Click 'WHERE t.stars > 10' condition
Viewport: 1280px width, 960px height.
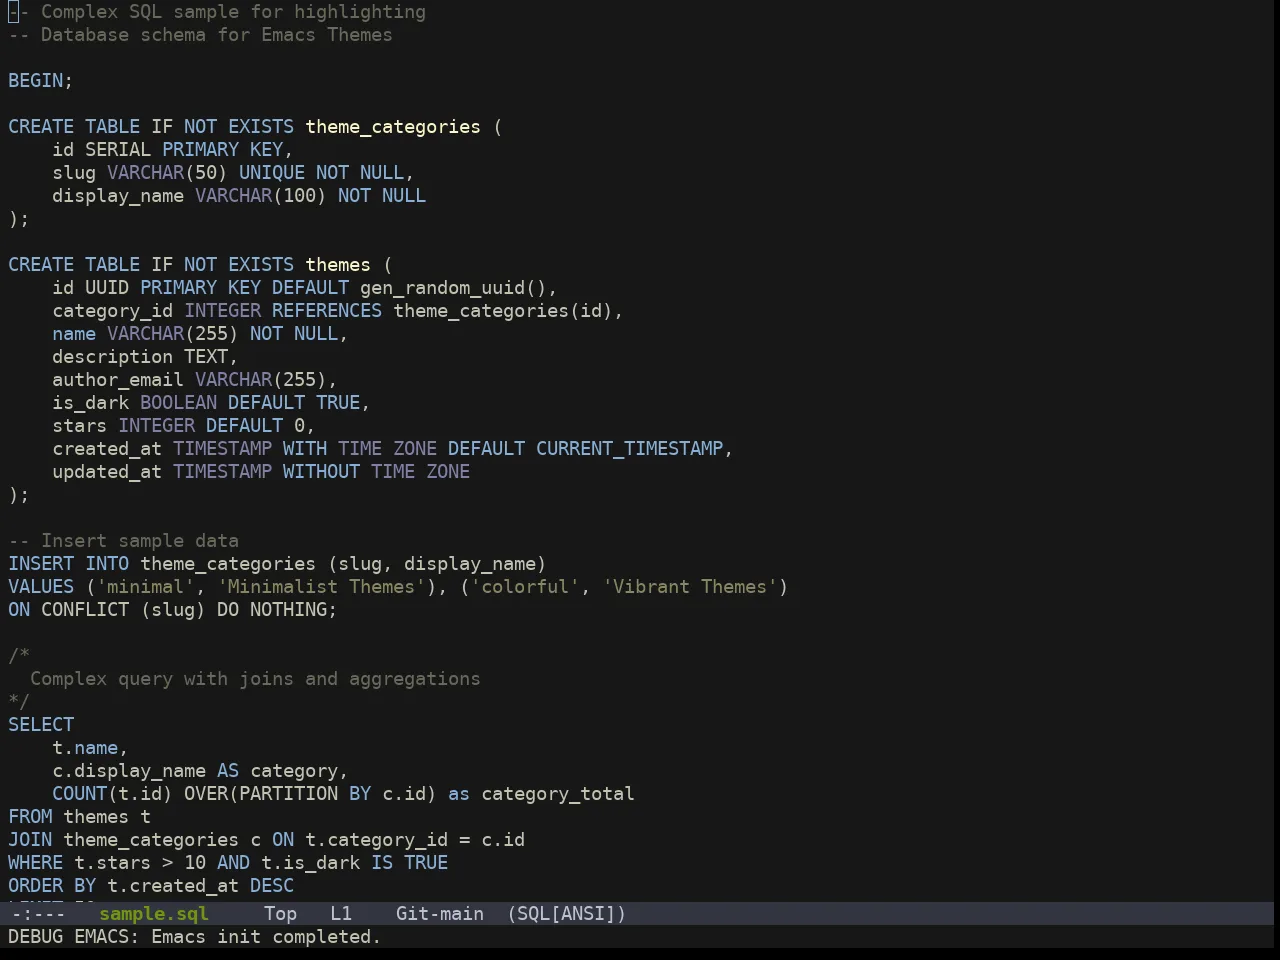(107, 863)
